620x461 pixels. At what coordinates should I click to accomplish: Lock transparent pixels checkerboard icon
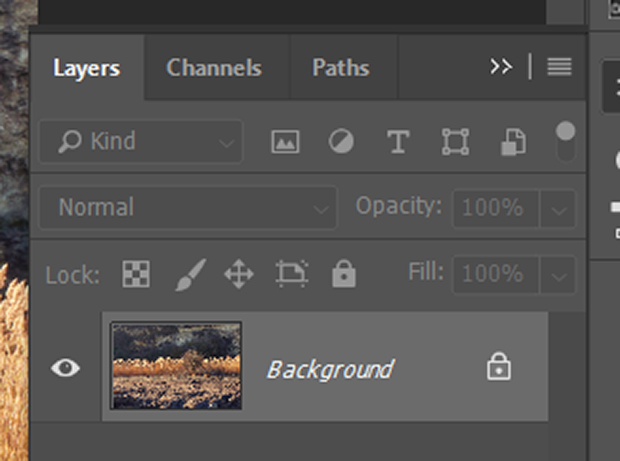click(136, 274)
